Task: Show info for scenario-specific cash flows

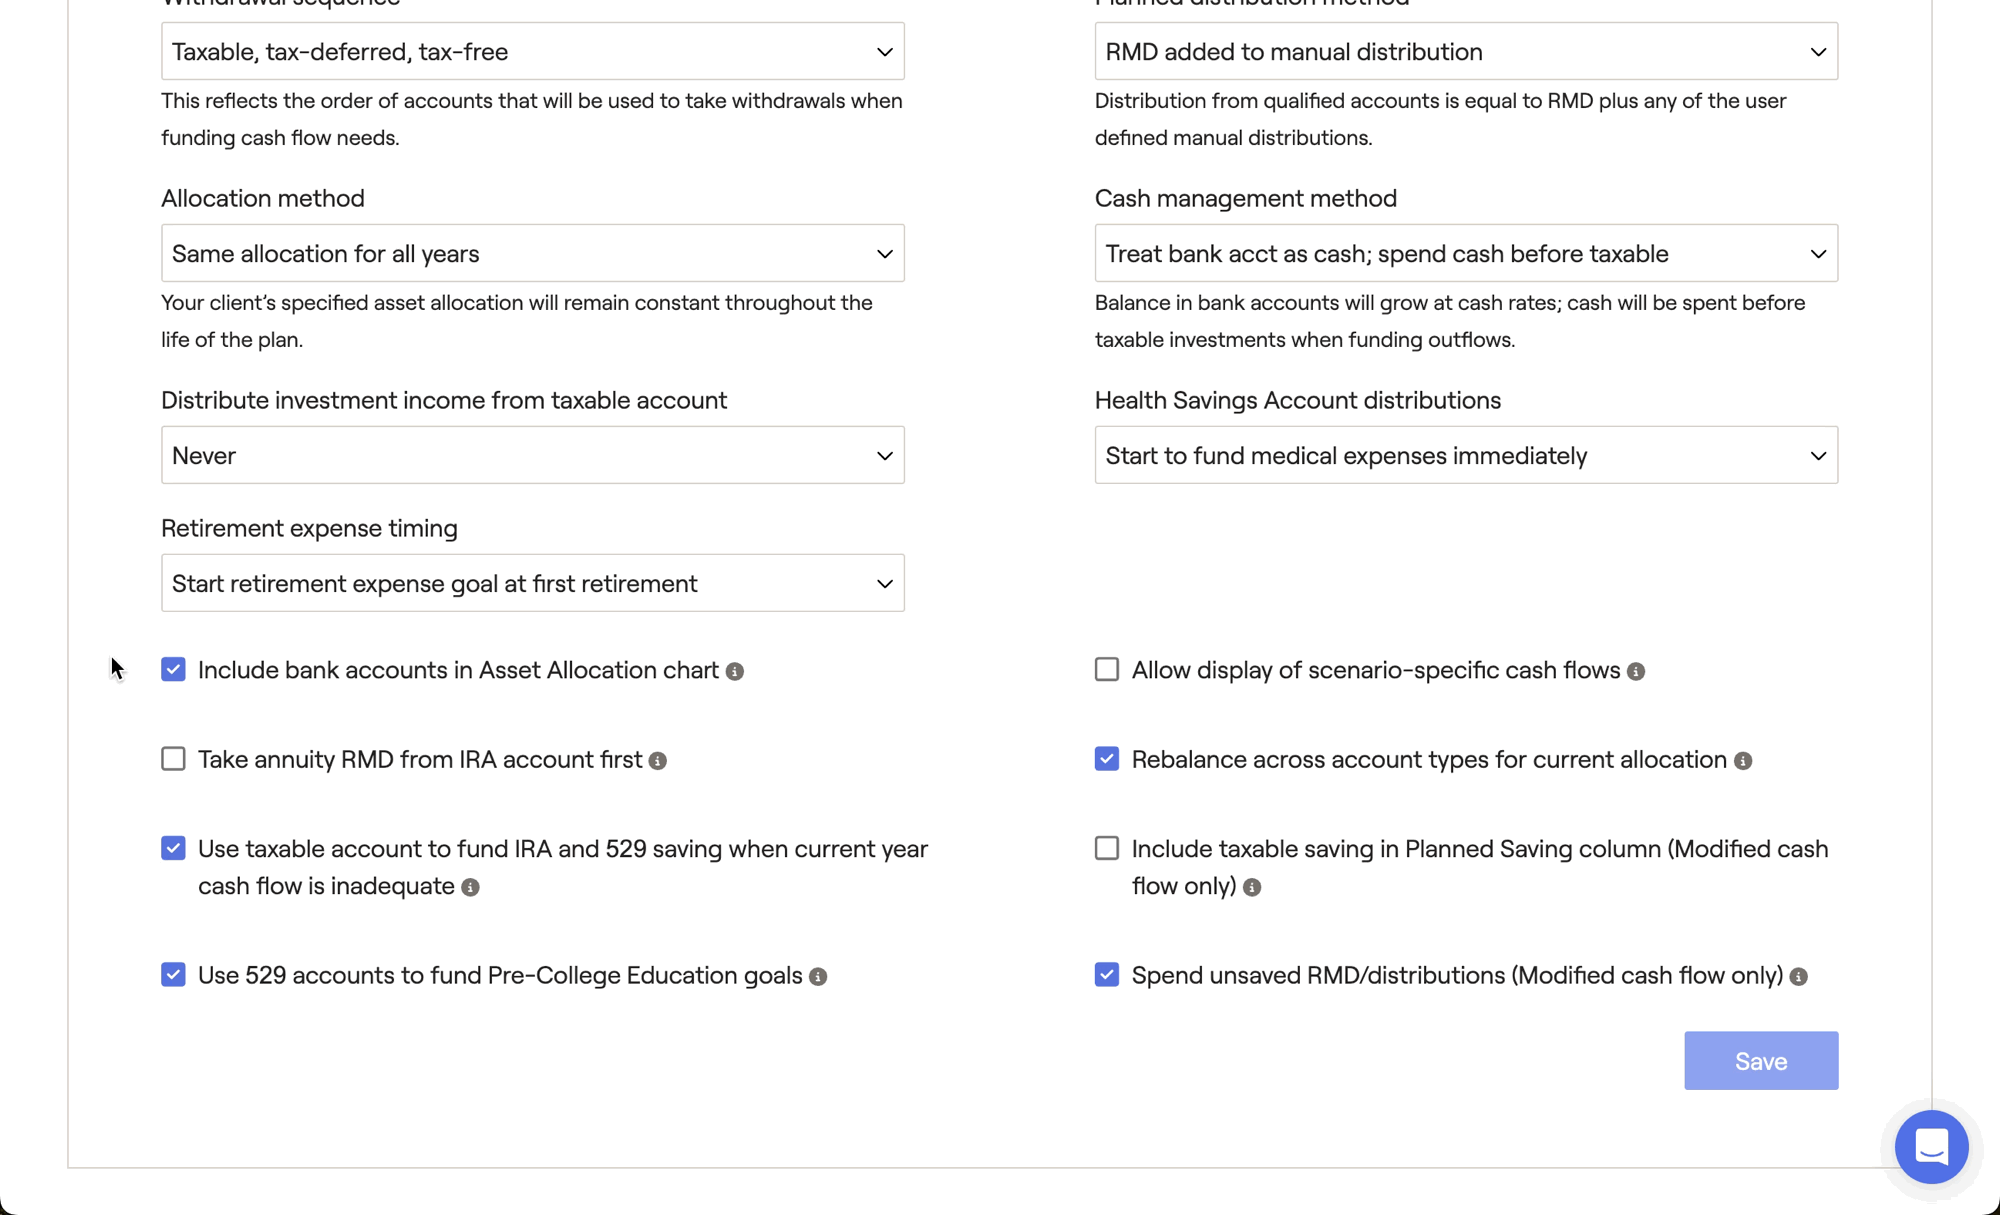Action: coord(1636,672)
